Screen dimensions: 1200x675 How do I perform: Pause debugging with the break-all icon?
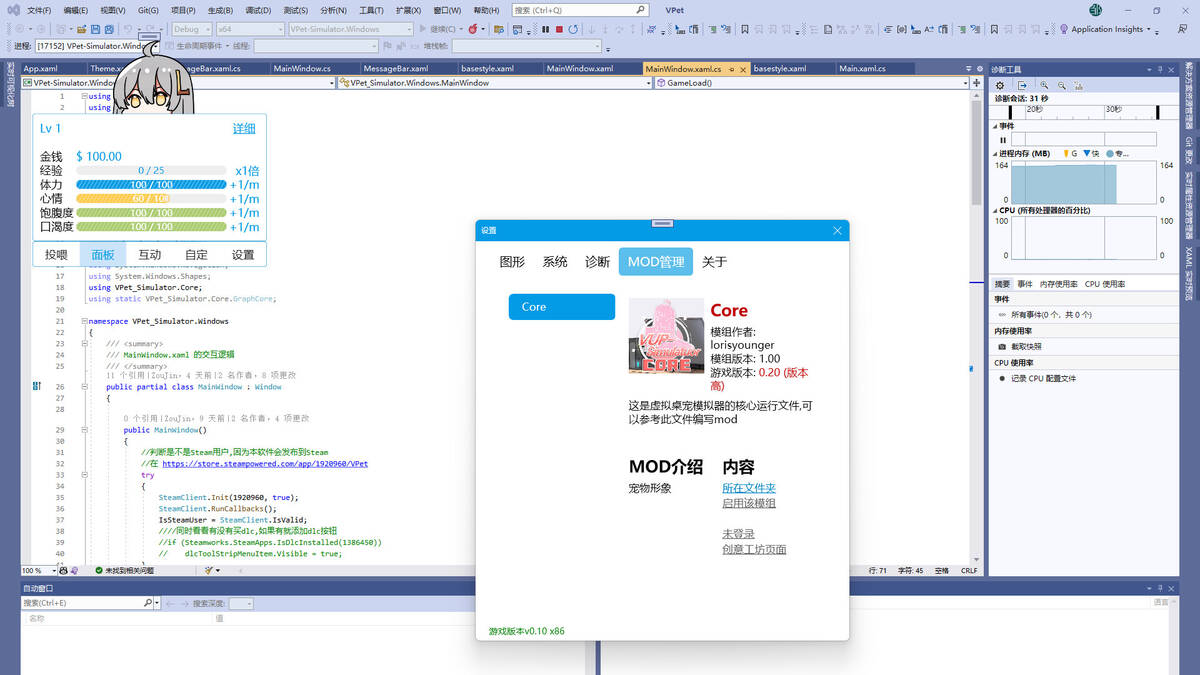[x=545, y=29]
